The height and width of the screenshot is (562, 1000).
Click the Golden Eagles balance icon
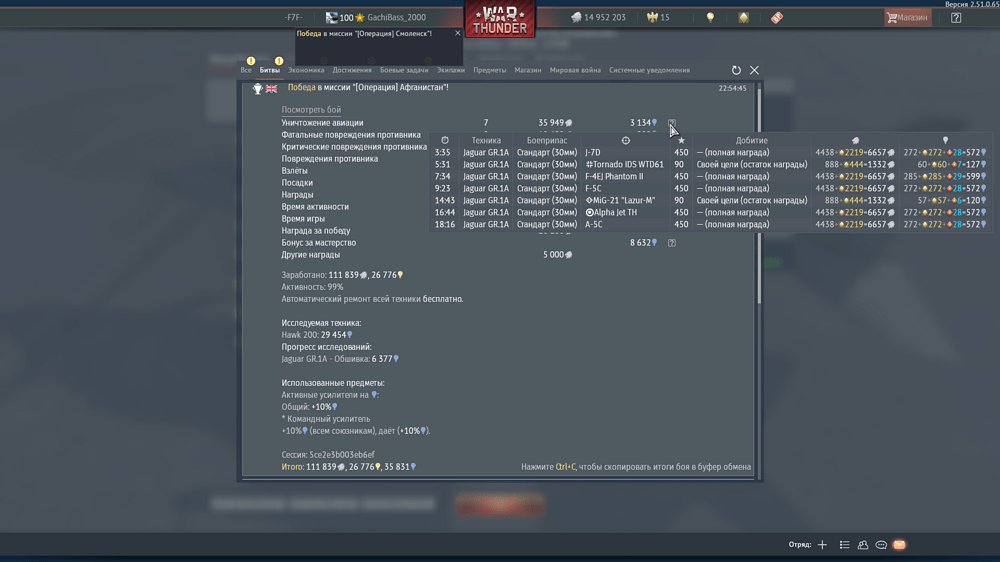click(x=653, y=18)
